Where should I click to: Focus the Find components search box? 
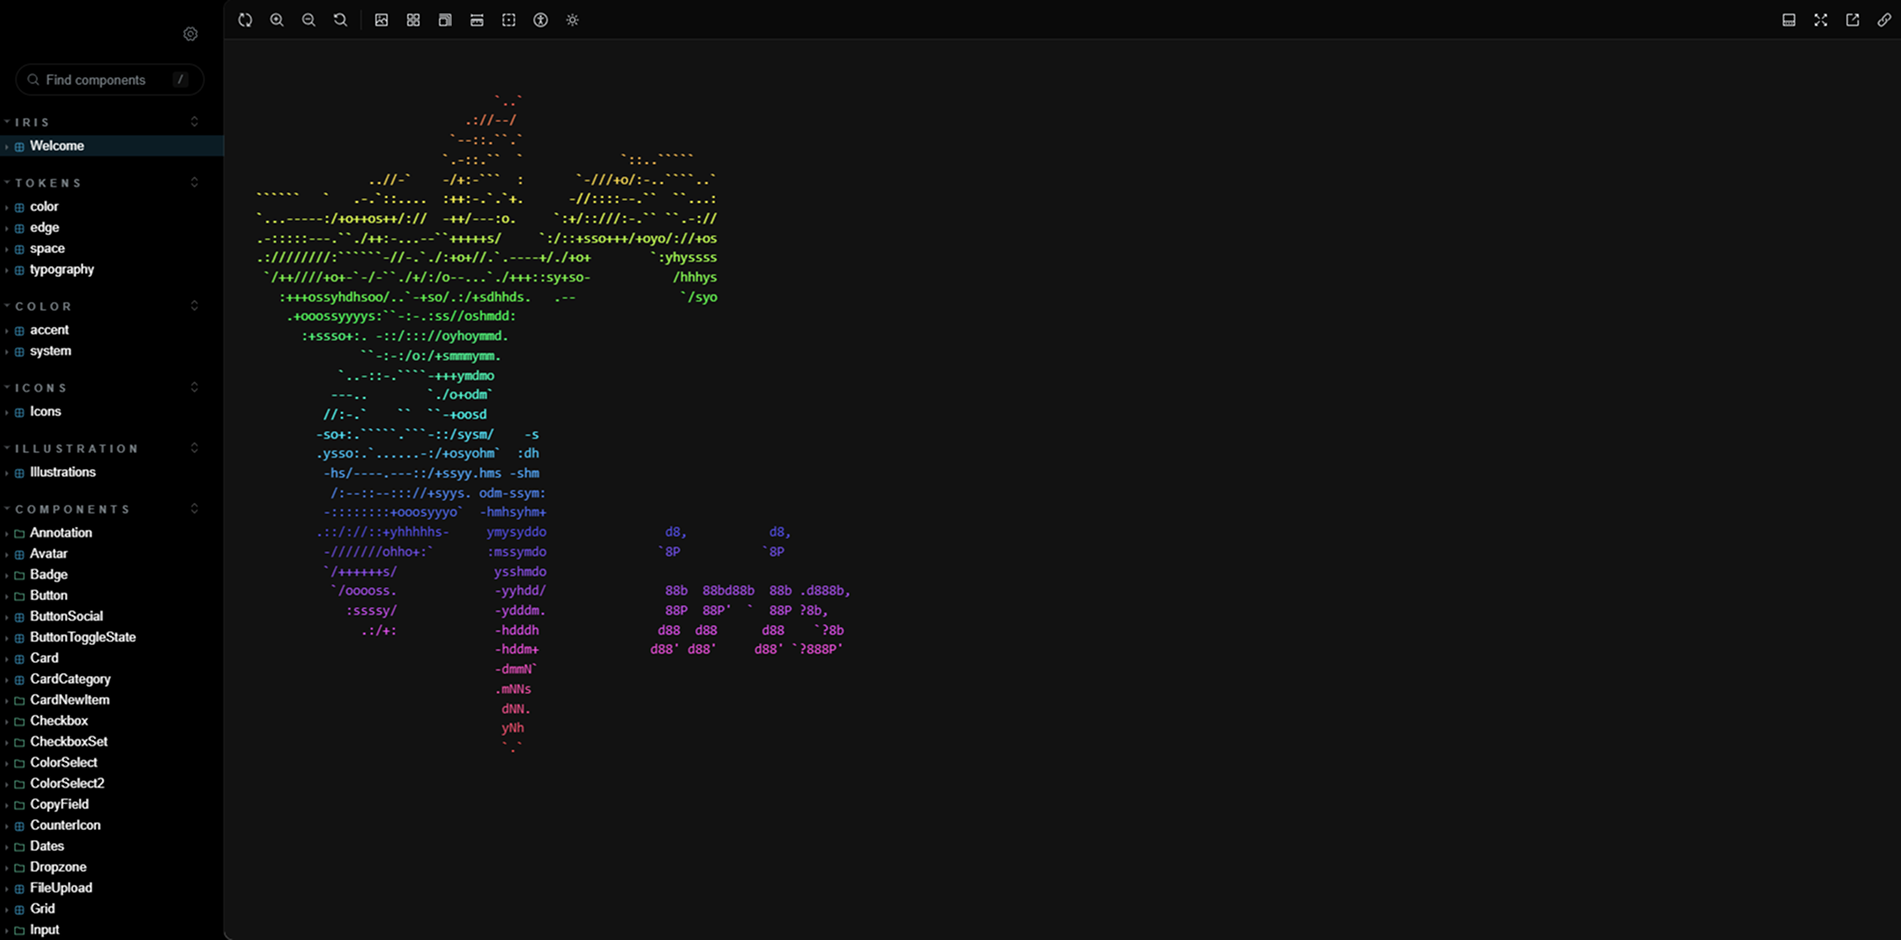[x=110, y=80]
